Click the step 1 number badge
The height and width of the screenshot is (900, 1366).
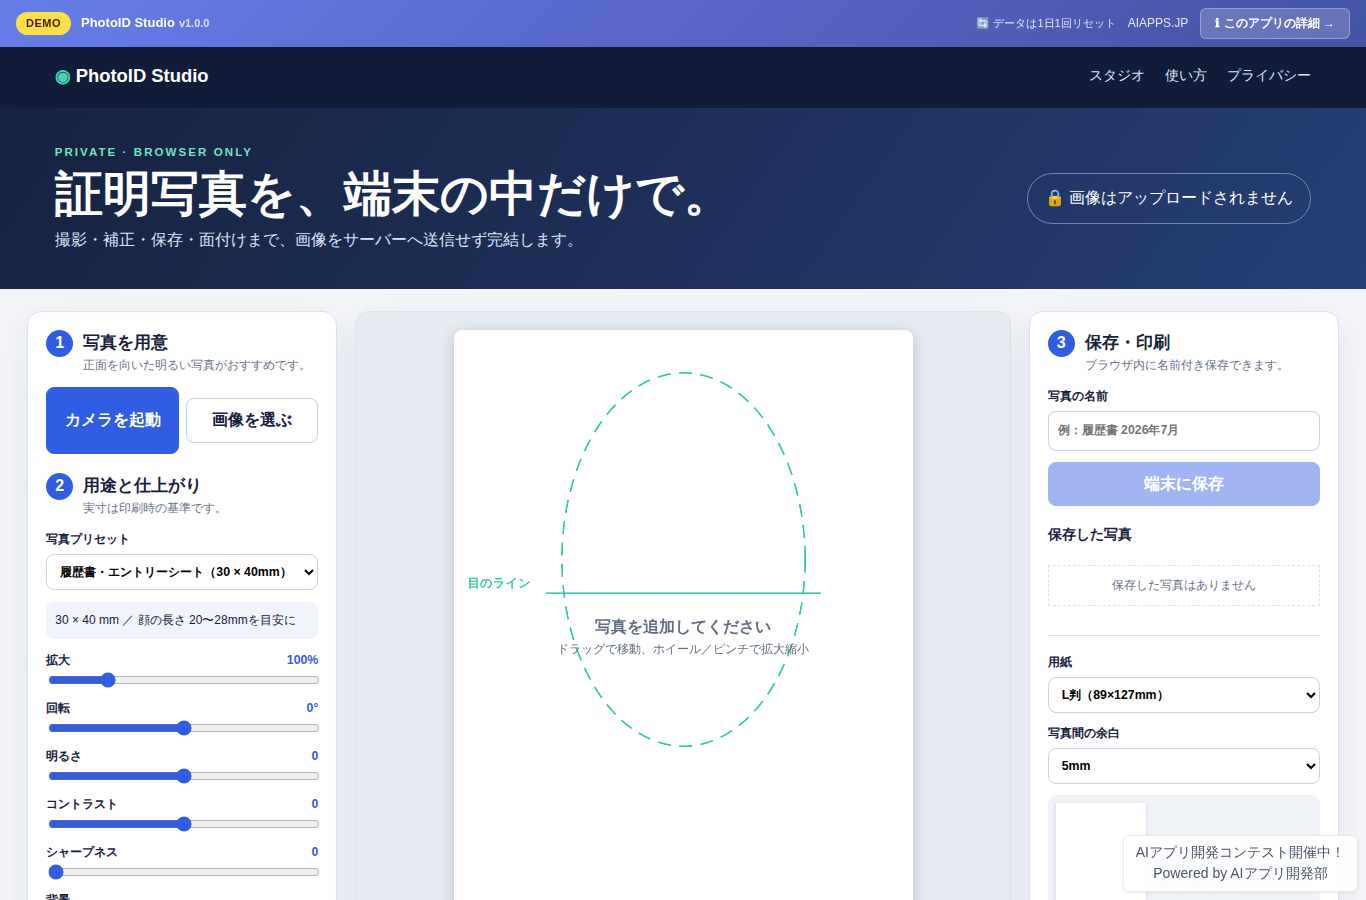pyautogui.click(x=59, y=343)
